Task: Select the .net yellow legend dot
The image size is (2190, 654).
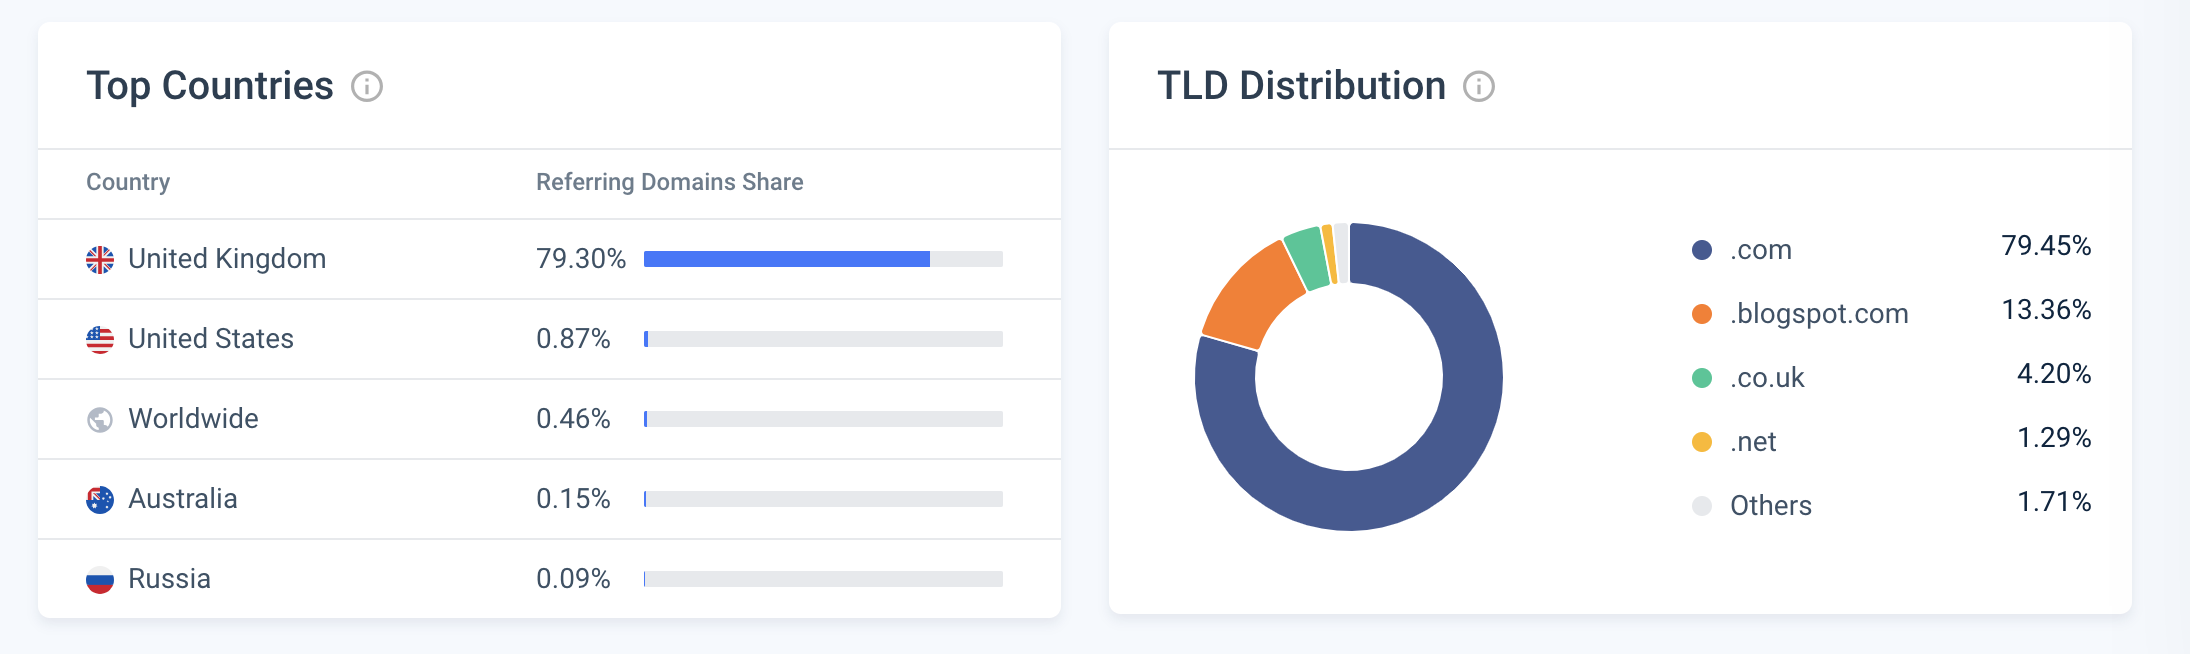Action: tap(1702, 442)
